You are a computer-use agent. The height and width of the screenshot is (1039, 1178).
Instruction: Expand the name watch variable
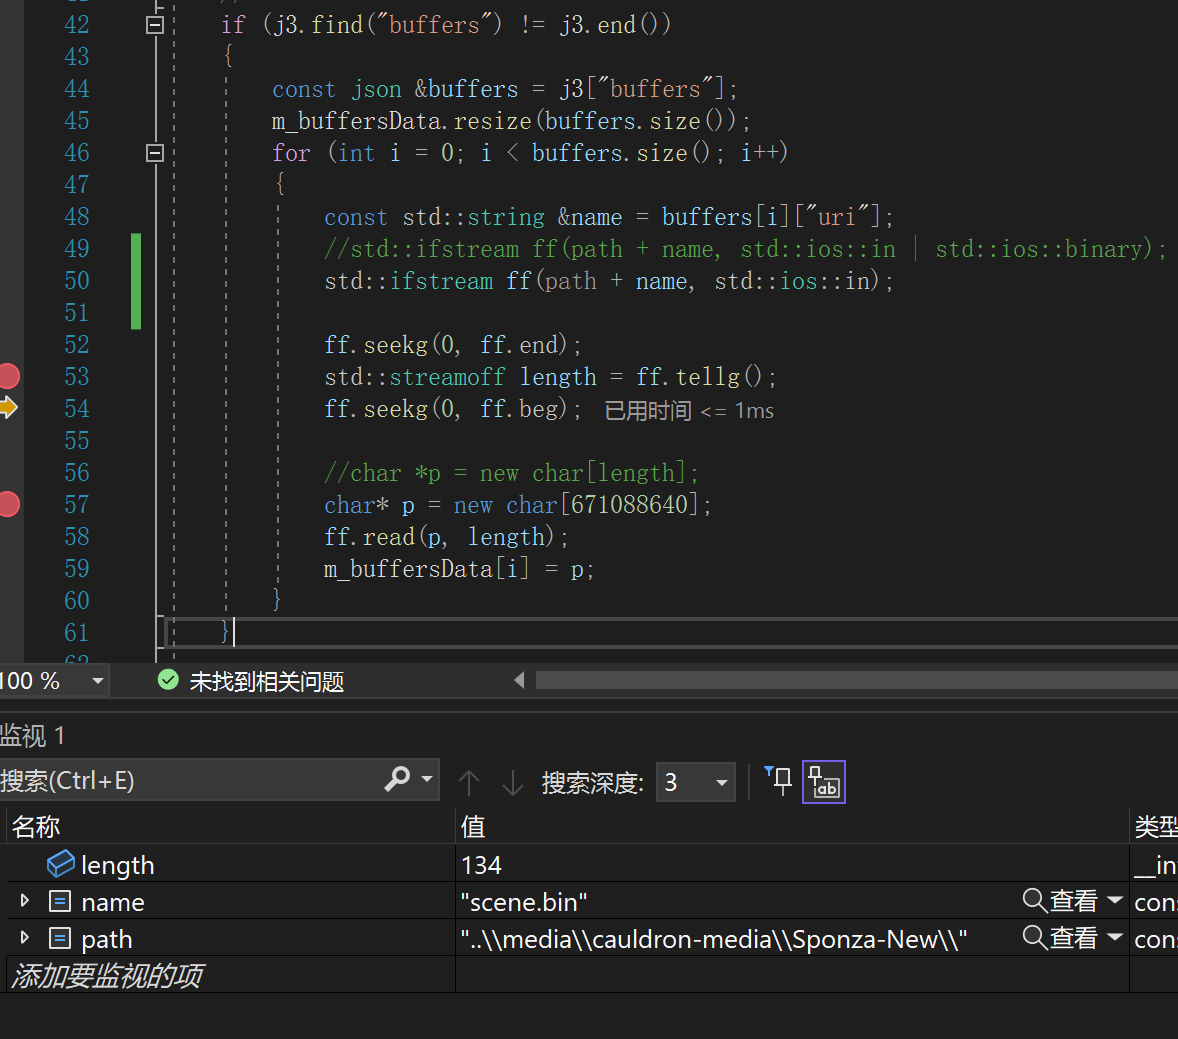pyautogui.click(x=24, y=901)
